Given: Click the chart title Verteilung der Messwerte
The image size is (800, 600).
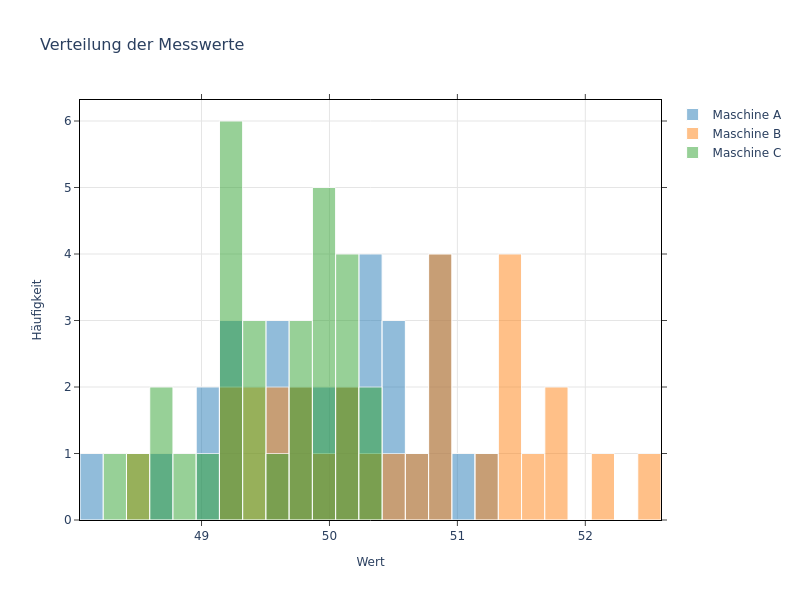Looking at the screenshot, I should 142,44.
